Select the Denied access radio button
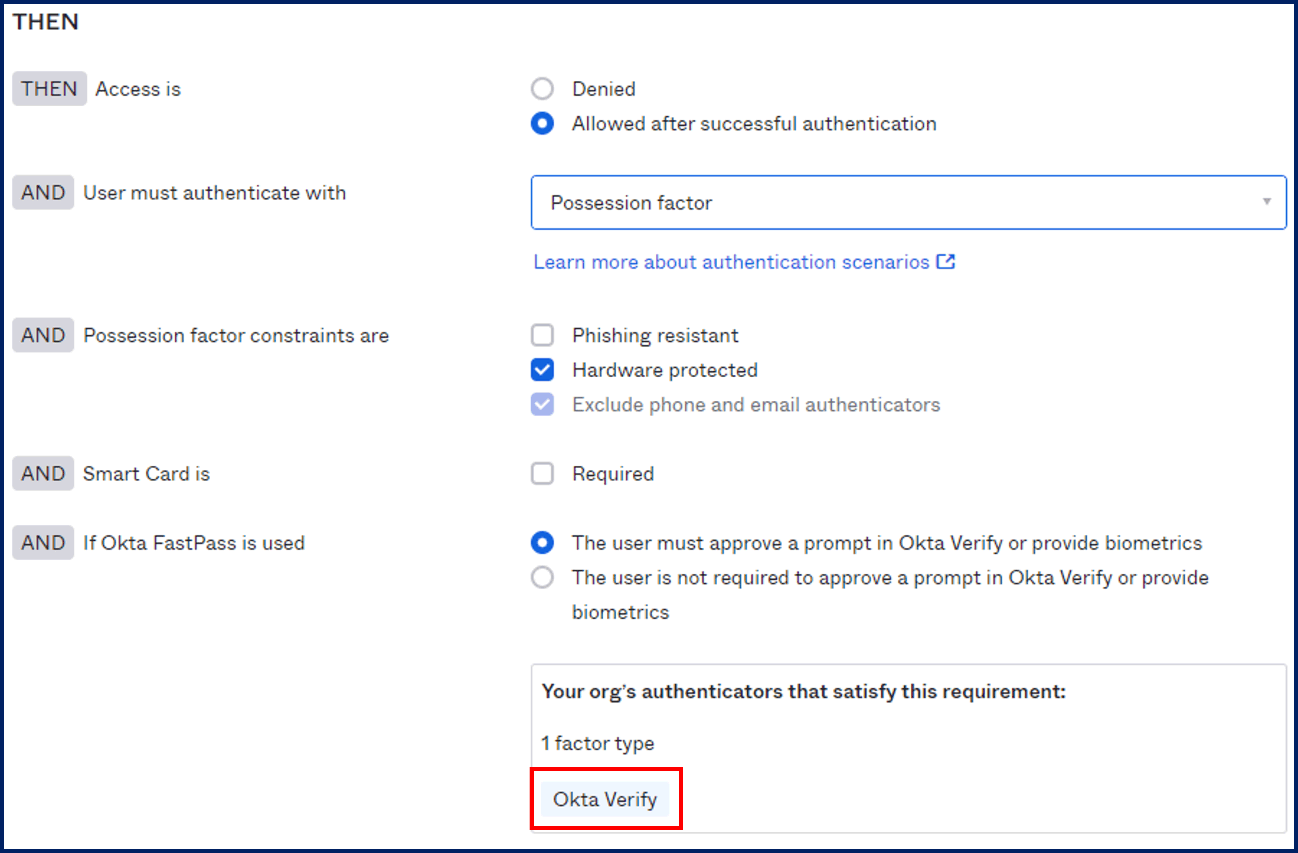 (542, 89)
